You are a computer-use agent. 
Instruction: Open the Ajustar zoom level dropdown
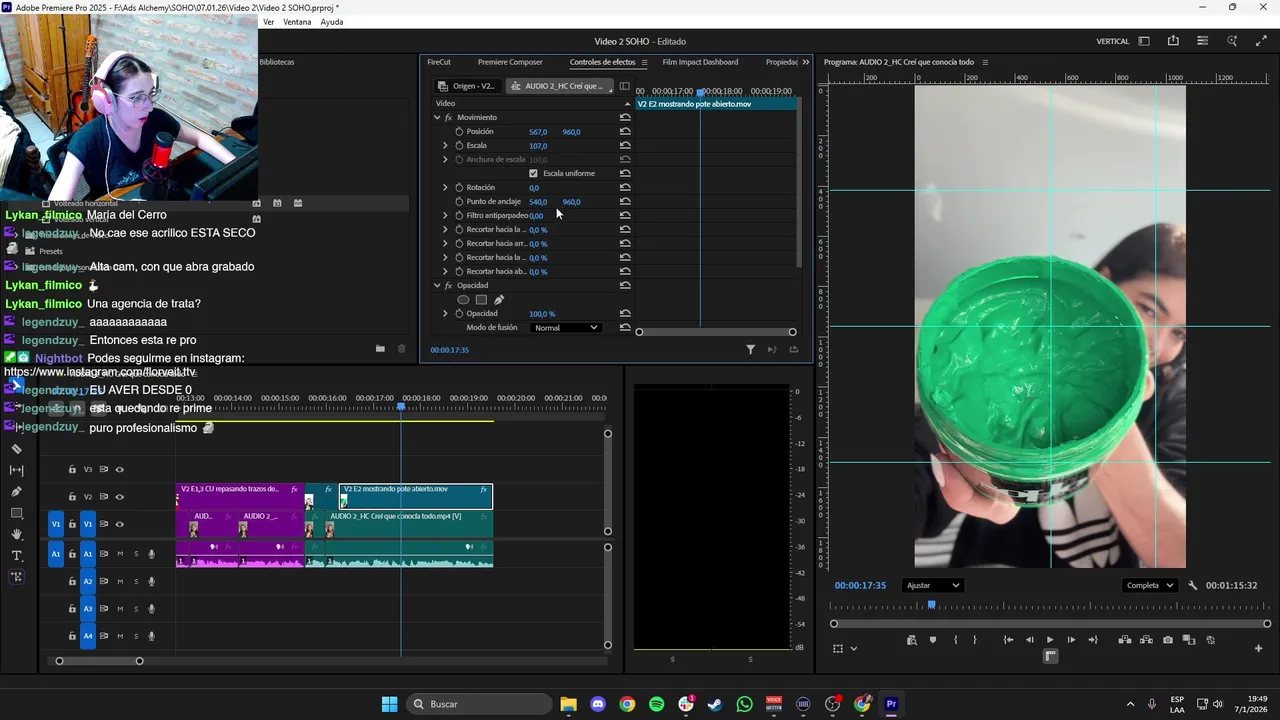pos(932,586)
